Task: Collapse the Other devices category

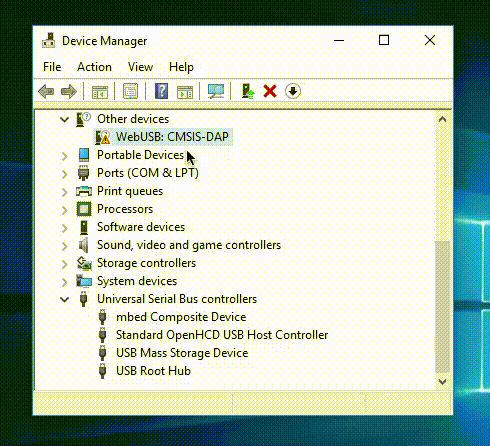Action: 64,119
